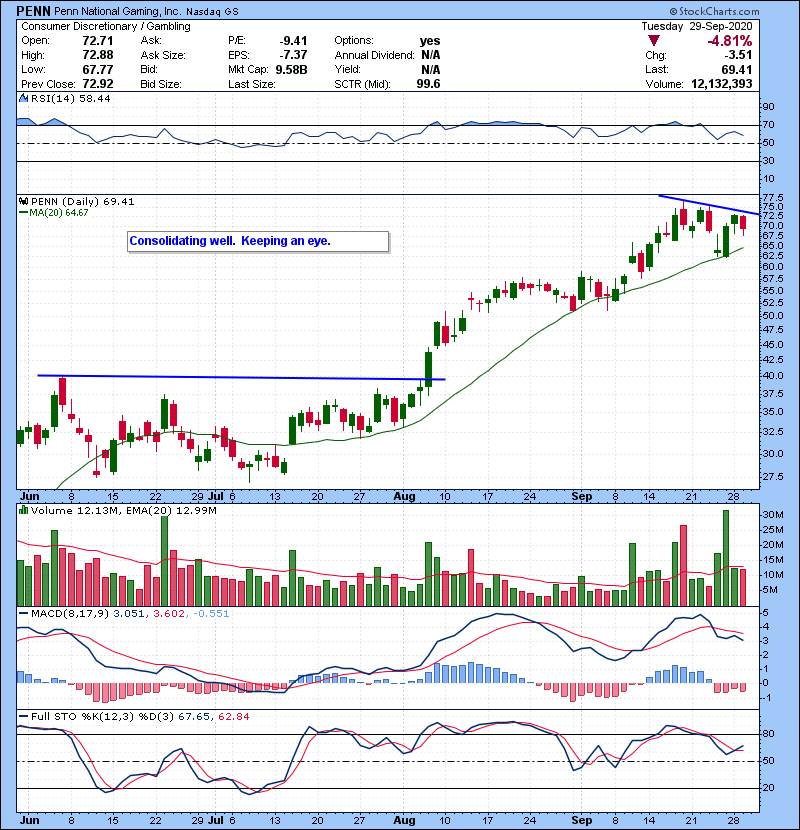800x830 pixels.
Task: Click the Annual Dividend N/A value
Action: click(430, 55)
